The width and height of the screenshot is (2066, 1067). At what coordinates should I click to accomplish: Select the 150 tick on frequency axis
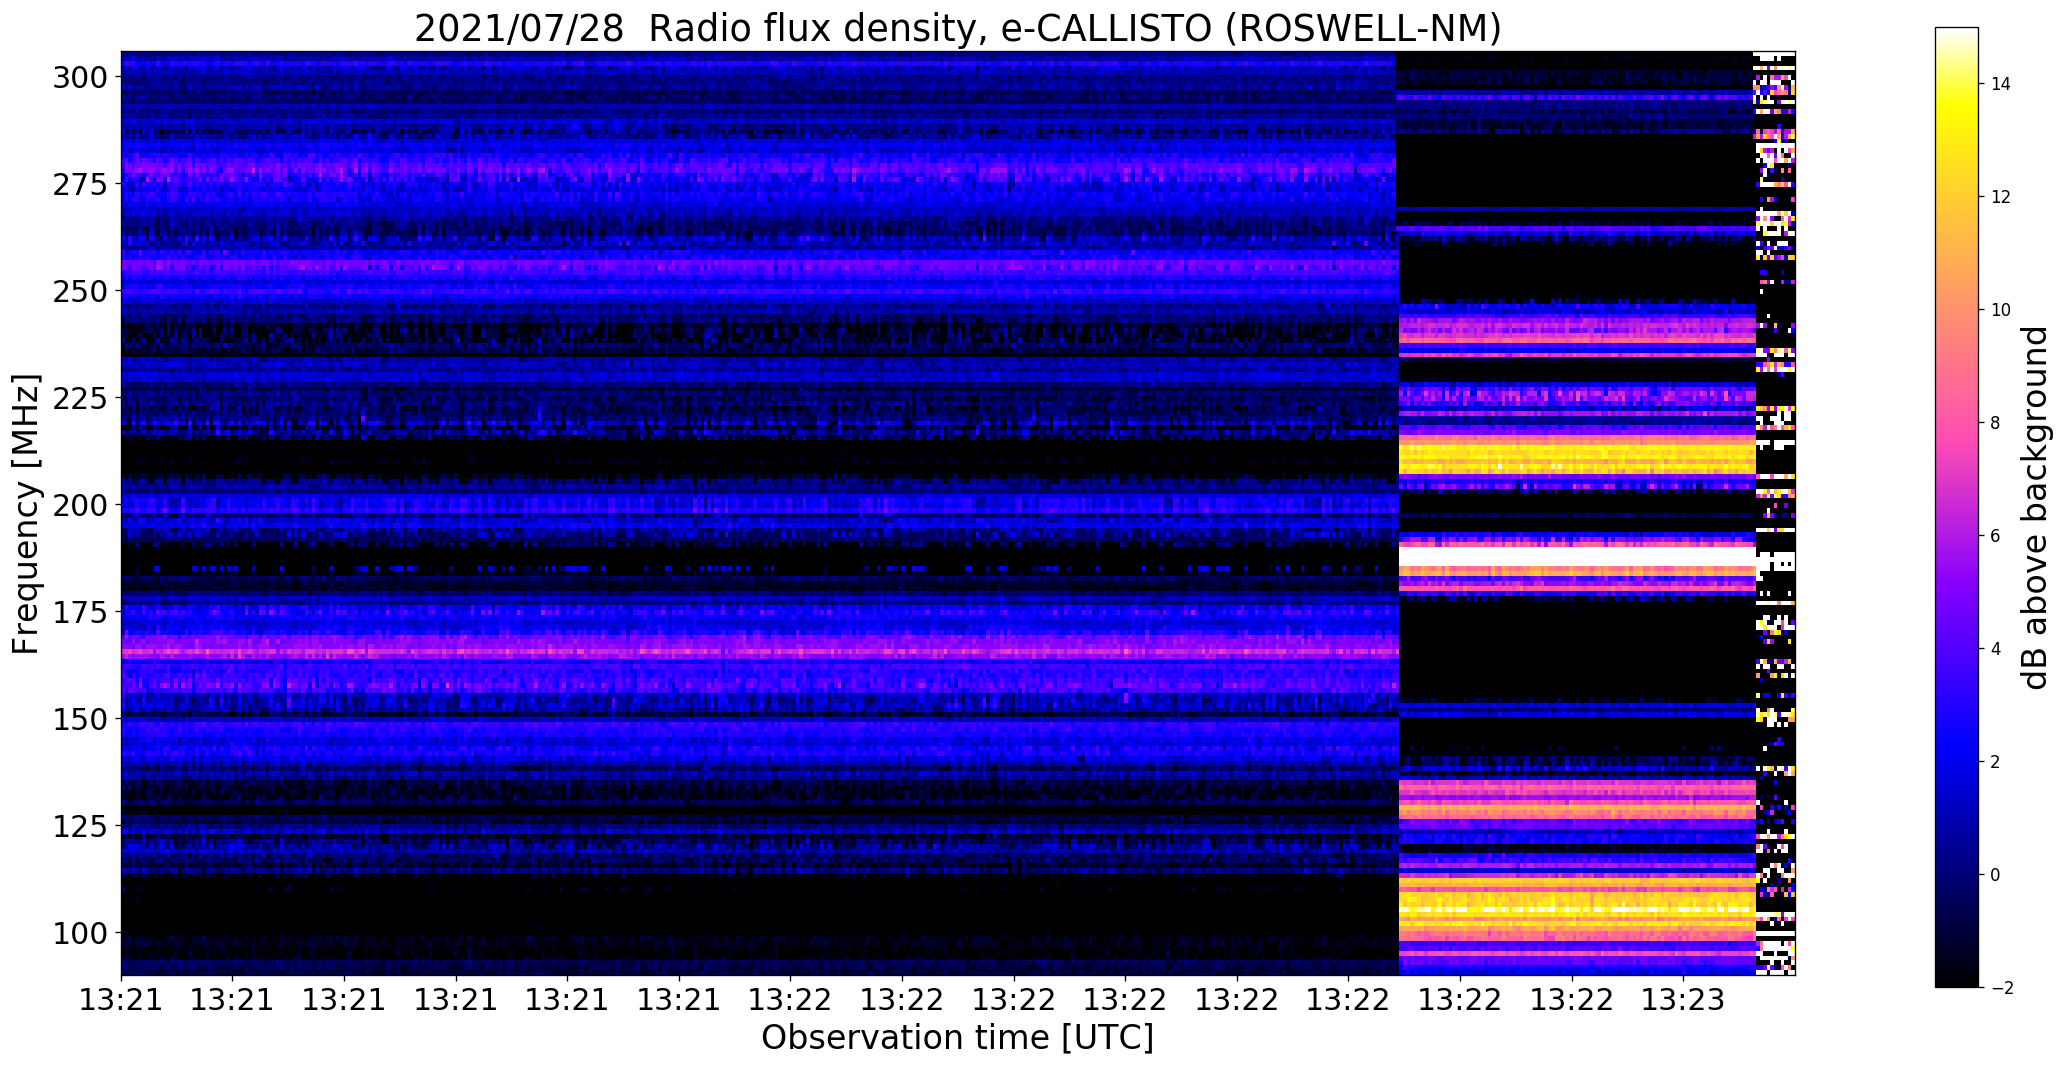pyautogui.click(x=80, y=719)
